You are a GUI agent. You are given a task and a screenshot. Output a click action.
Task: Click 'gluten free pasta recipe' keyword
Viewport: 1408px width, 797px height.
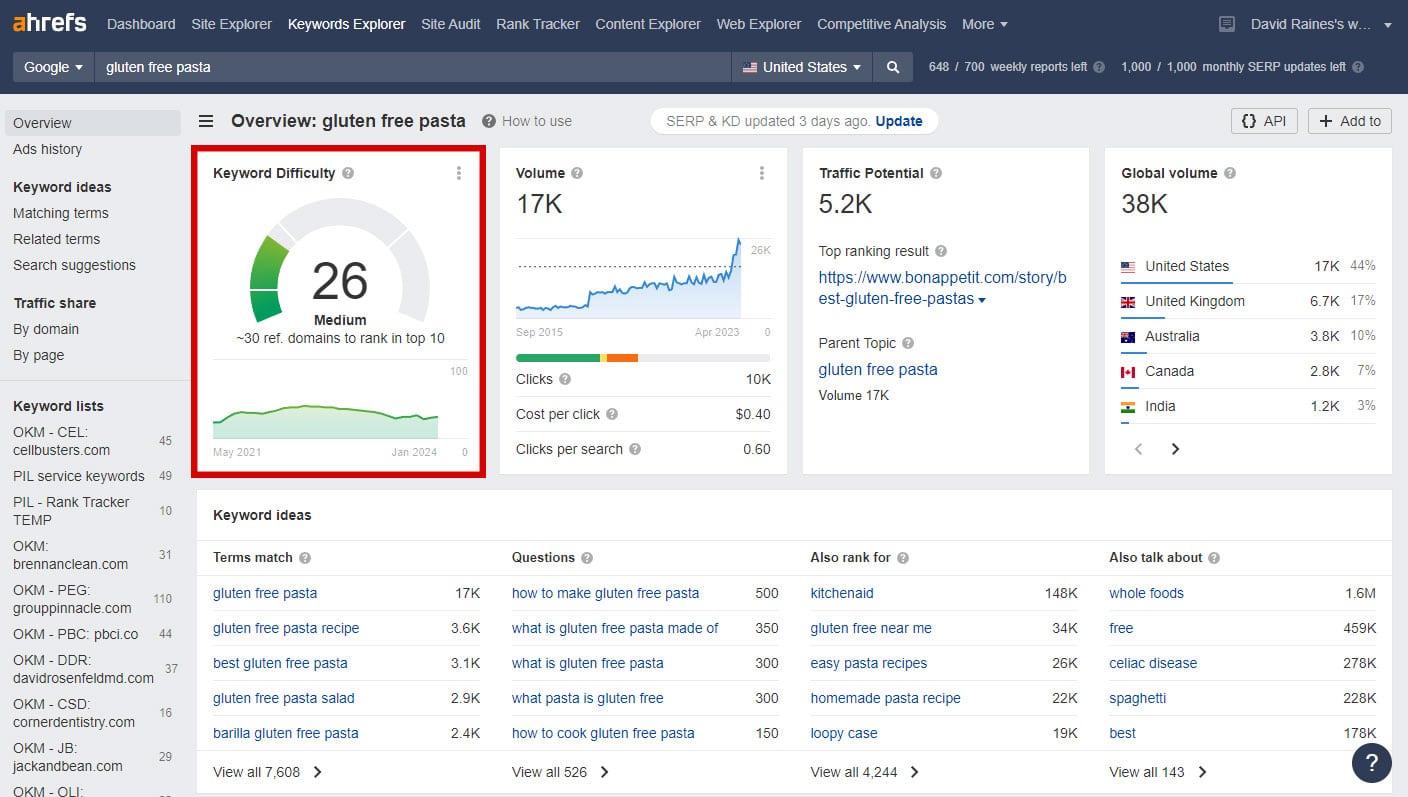click(286, 628)
